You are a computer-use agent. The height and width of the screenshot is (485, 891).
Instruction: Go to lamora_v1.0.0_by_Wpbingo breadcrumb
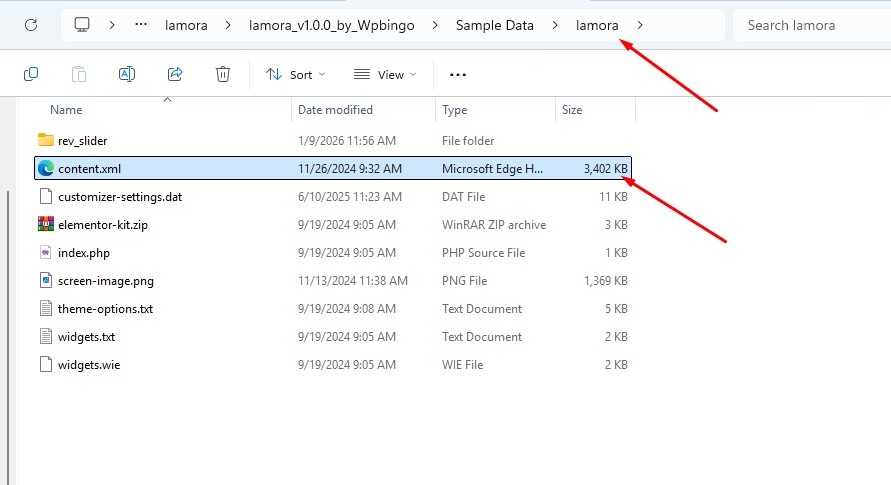(332, 26)
